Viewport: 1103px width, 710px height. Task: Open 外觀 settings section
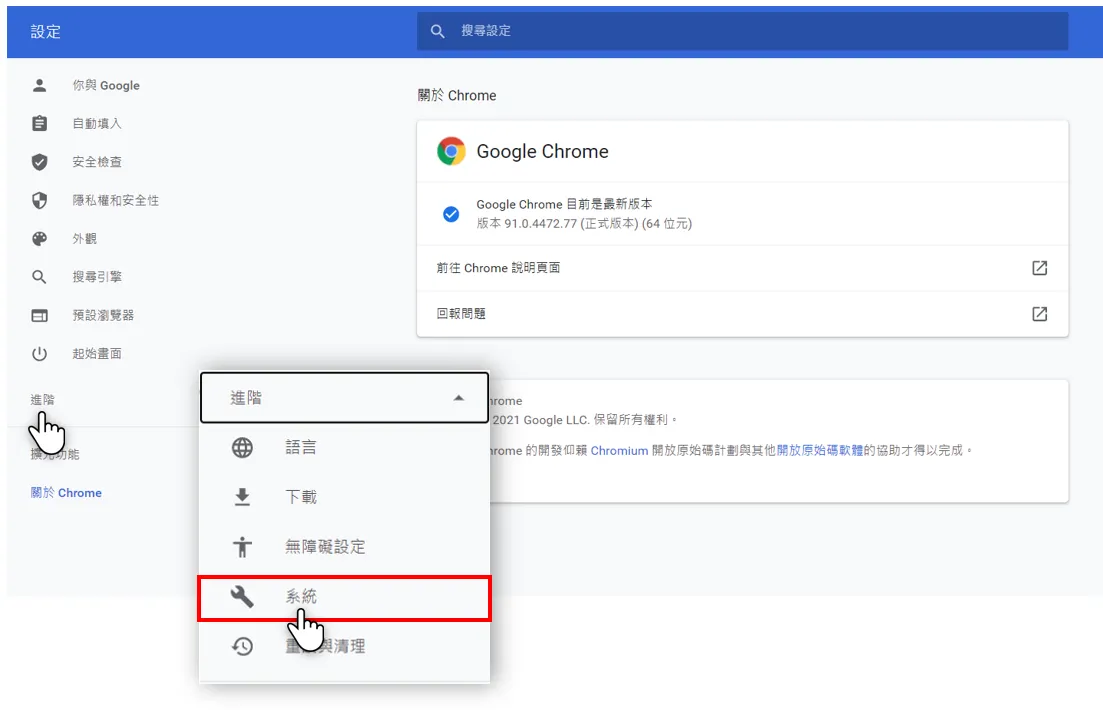[84, 239]
